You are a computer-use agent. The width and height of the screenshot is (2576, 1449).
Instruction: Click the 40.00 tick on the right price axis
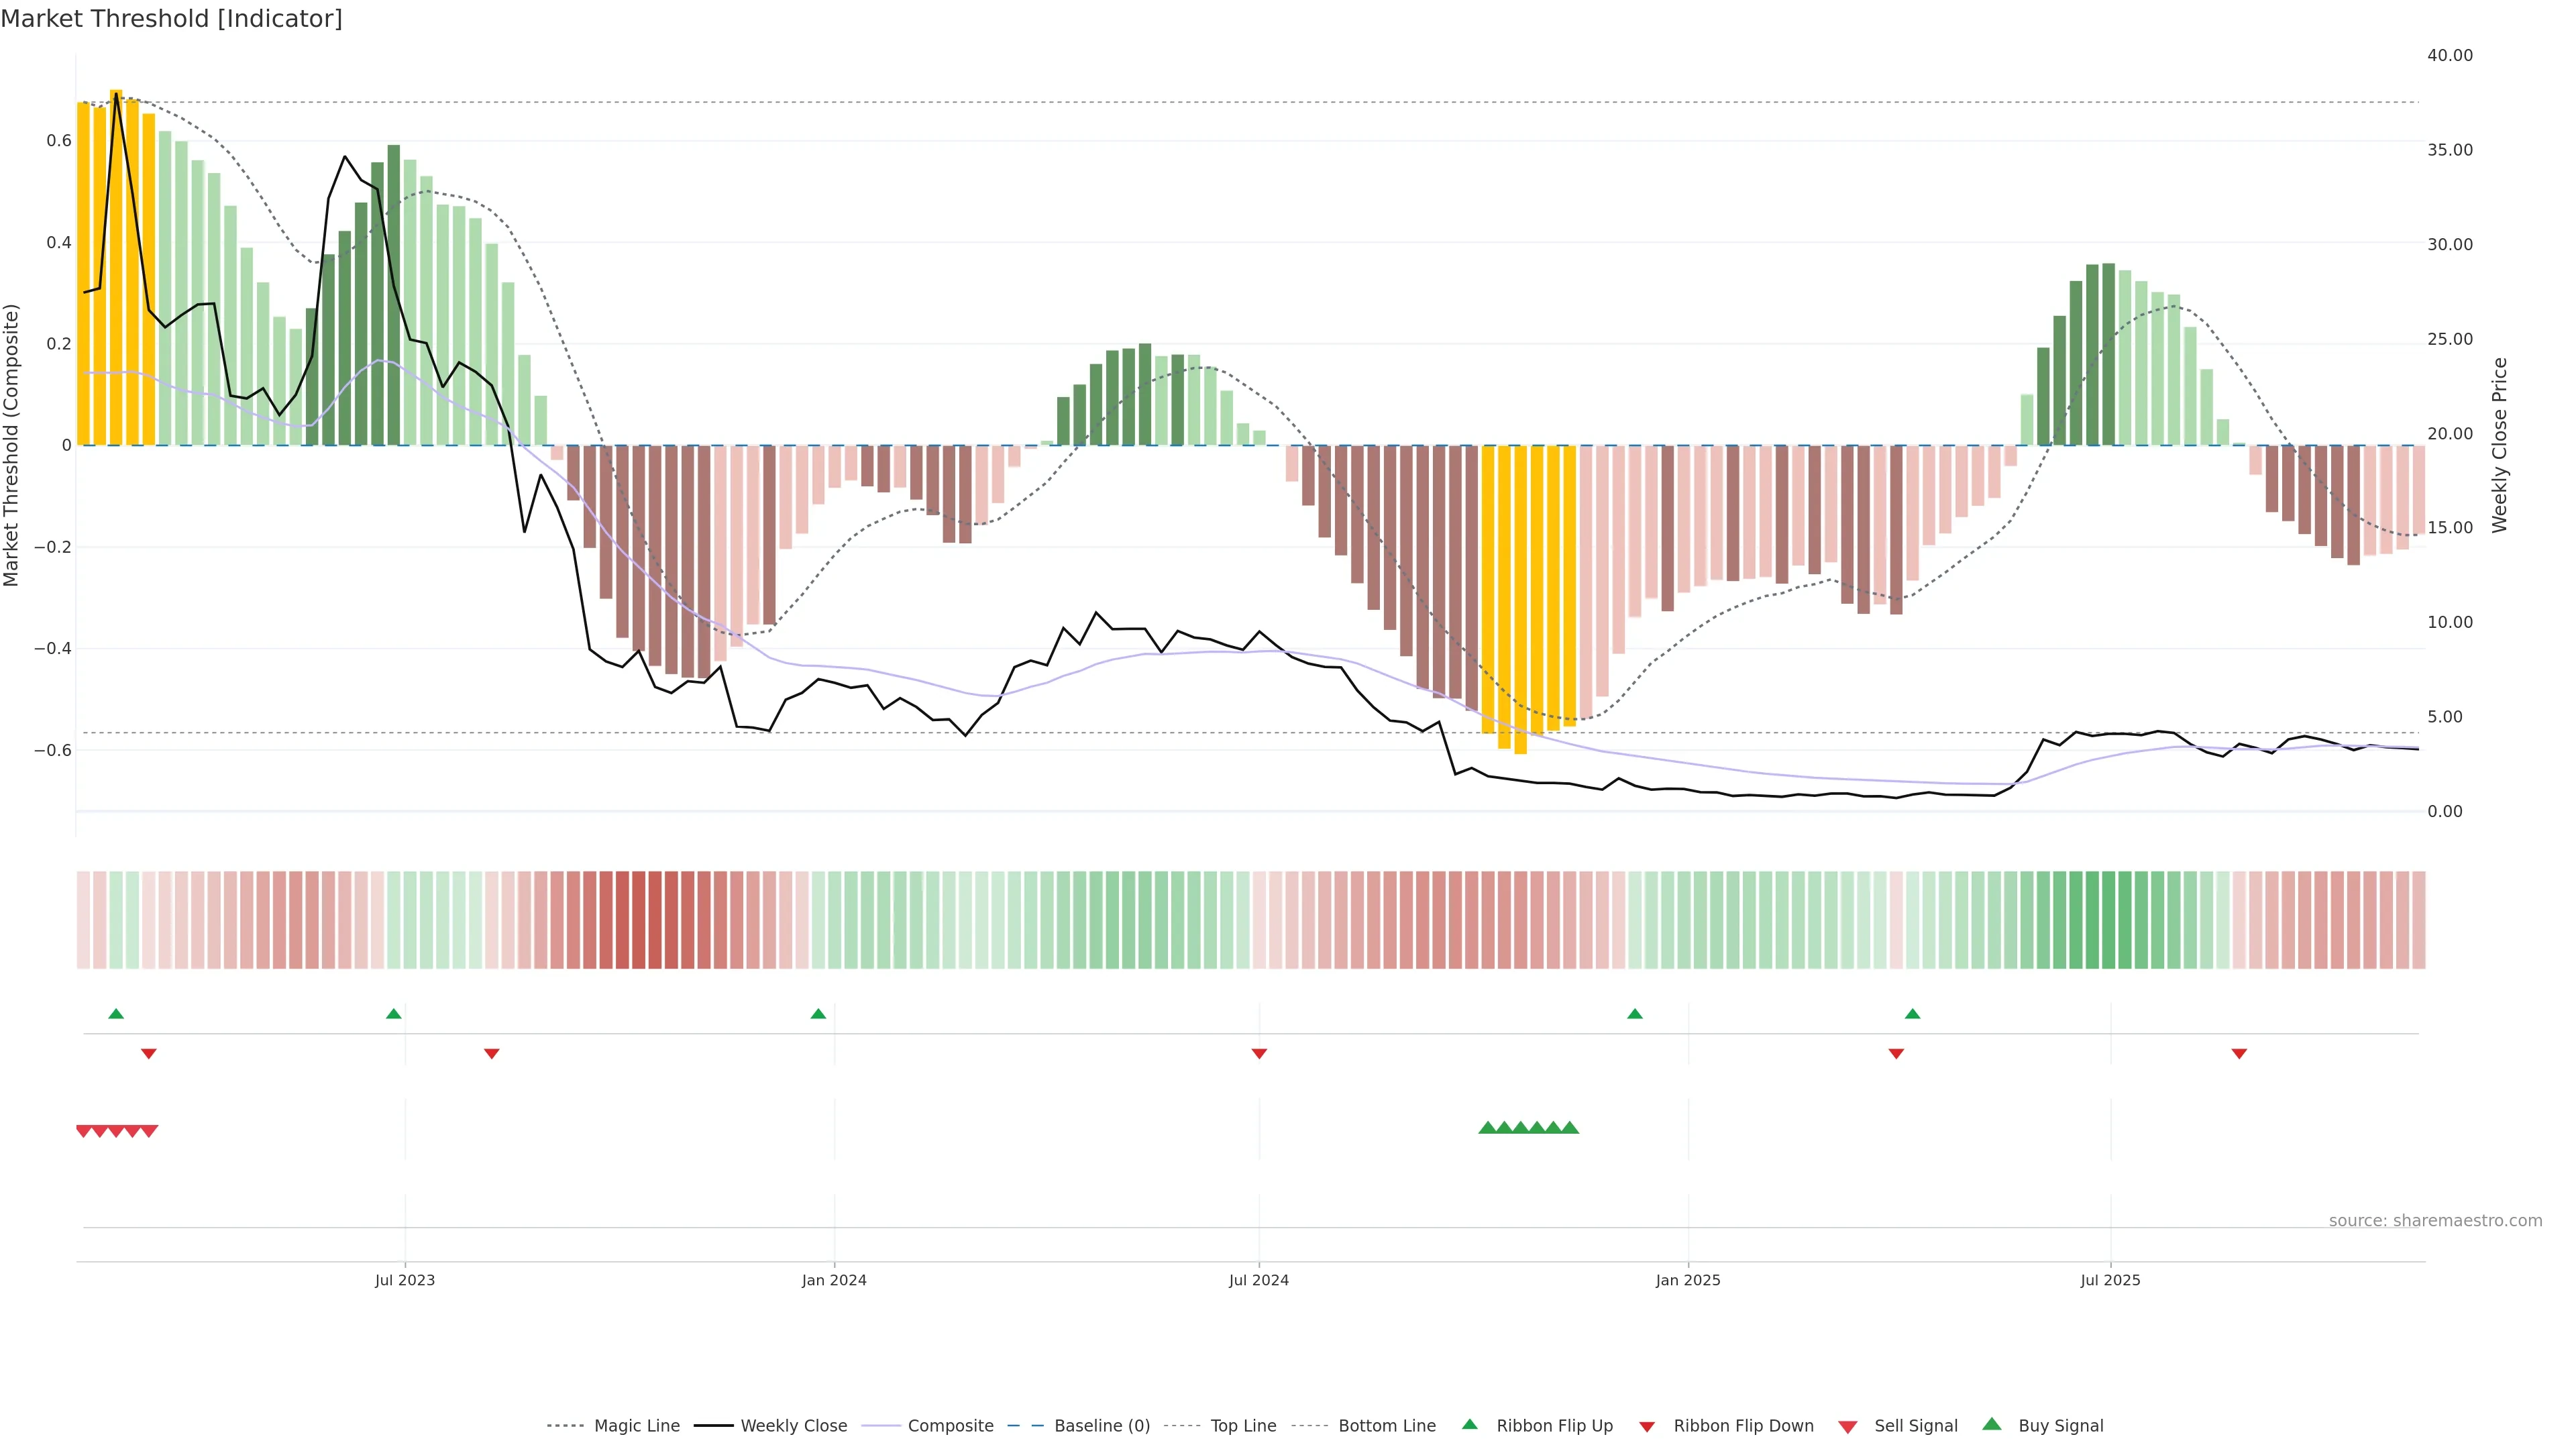2450,55
